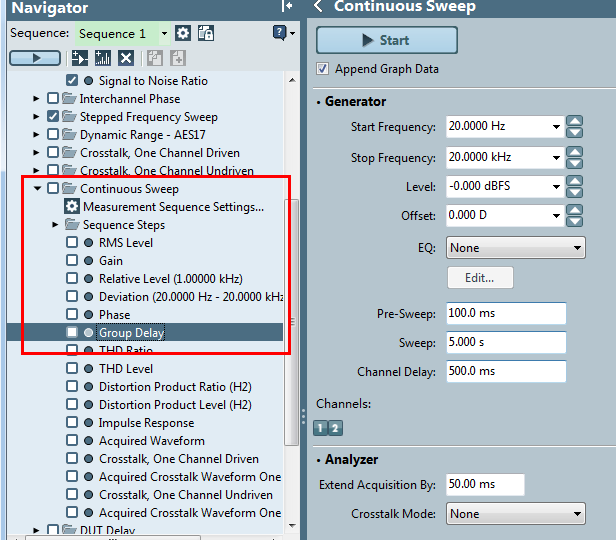Click the copy toolbar icon
616x540 pixels.
155,59
